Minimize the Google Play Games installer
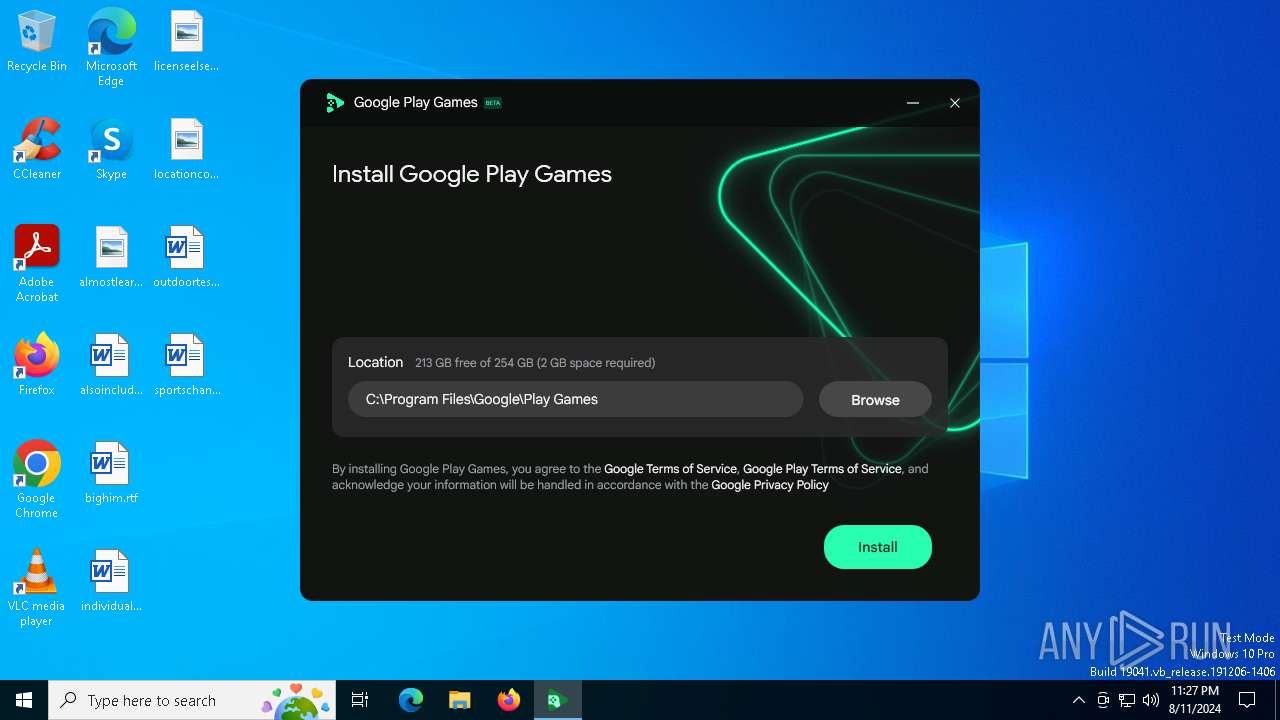Image resolution: width=1280 pixels, height=720 pixels. (x=913, y=103)
